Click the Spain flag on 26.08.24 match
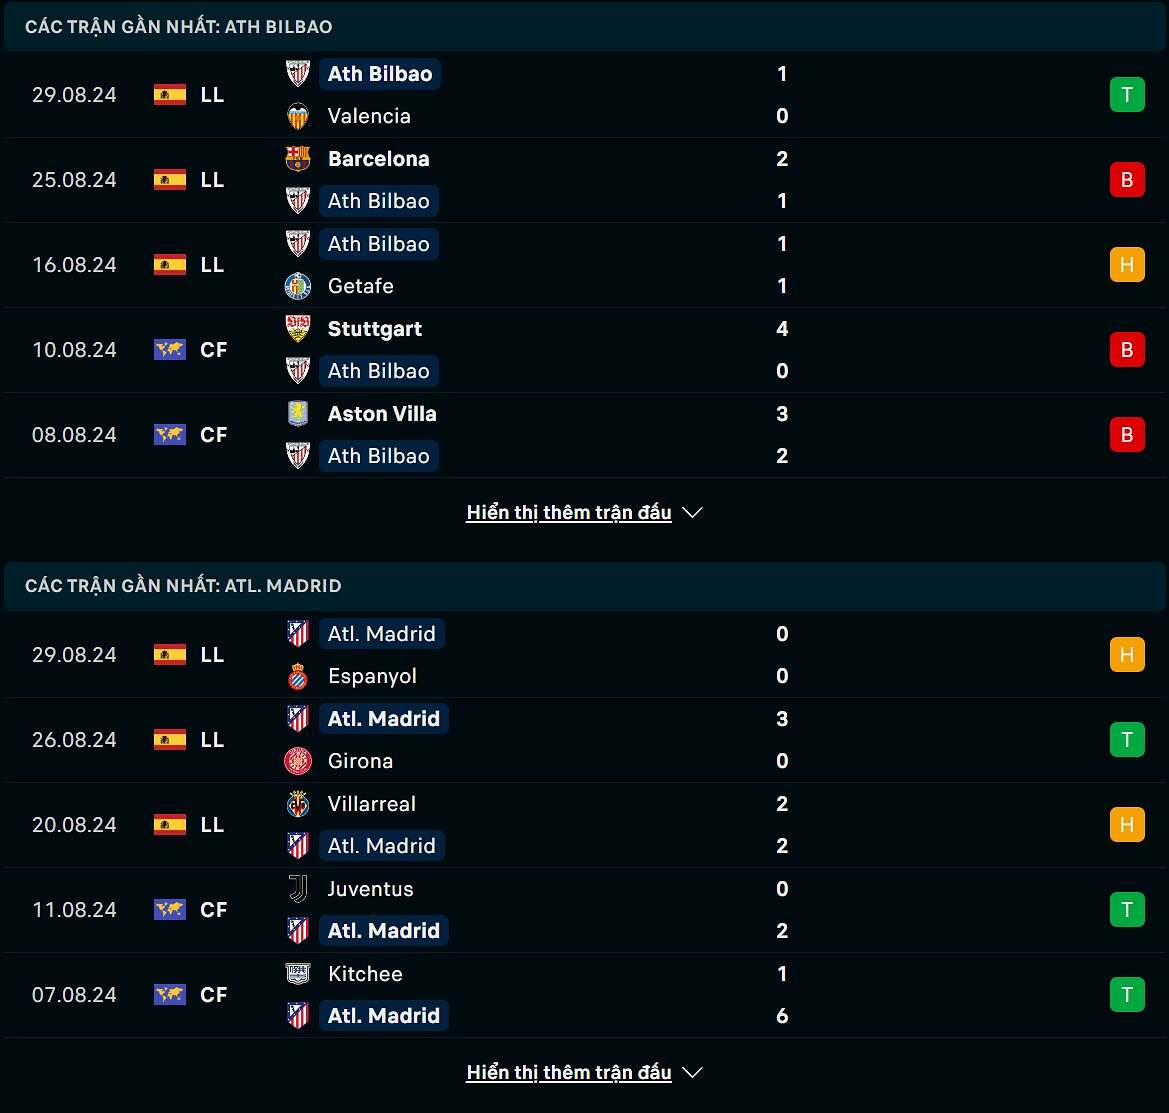Screen dimensions: 1169x1113 pyautogui.click(x=170, y=740)
